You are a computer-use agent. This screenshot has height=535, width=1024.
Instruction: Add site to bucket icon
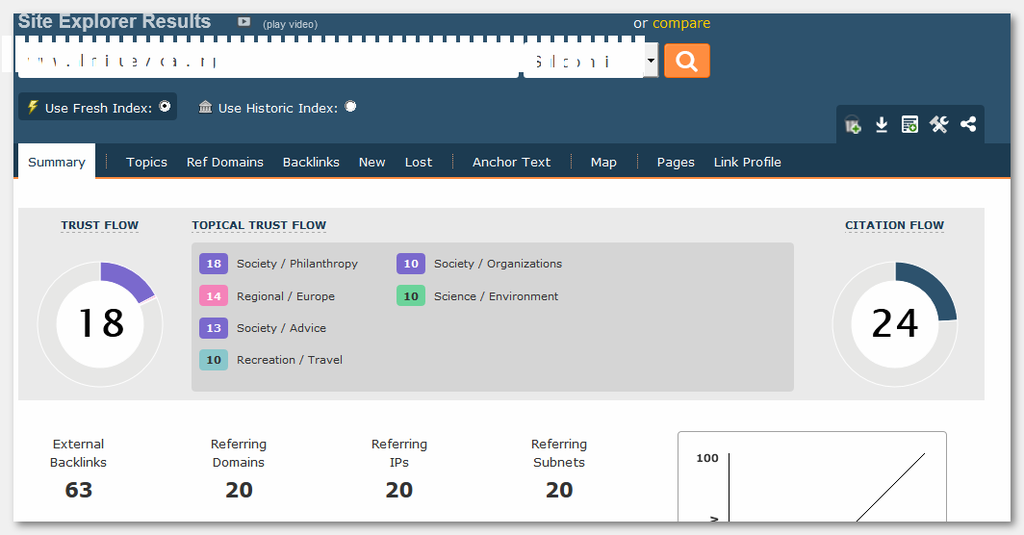(x=852, y=125)
